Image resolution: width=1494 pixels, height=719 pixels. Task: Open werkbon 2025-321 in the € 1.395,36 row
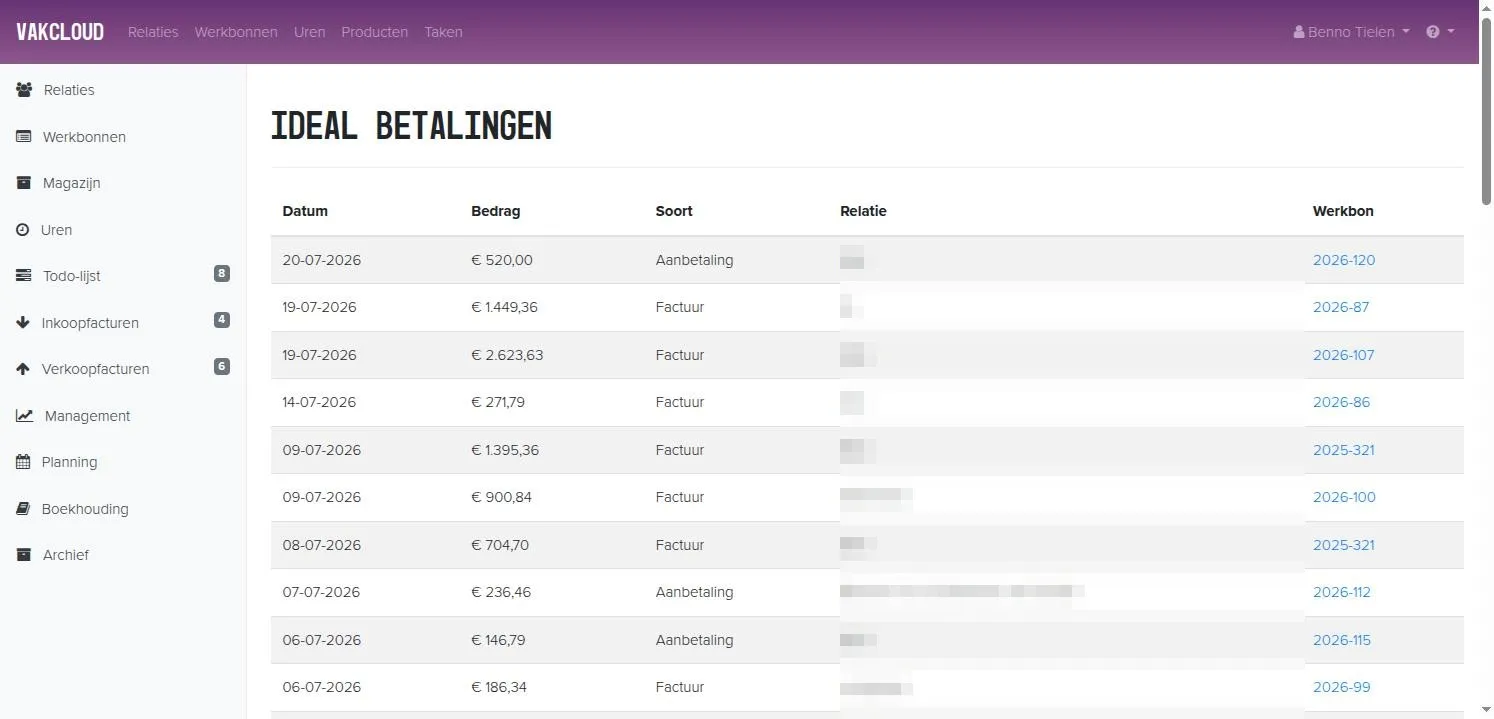pos(1344,450)
